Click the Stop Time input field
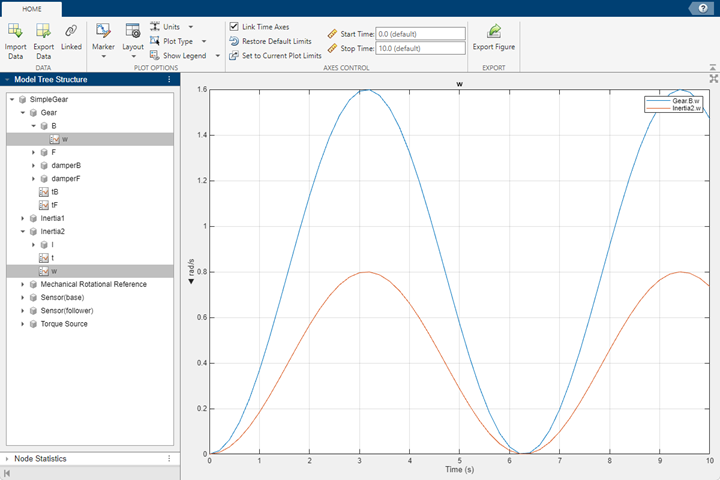720x480 pixels. click(420, 48)
